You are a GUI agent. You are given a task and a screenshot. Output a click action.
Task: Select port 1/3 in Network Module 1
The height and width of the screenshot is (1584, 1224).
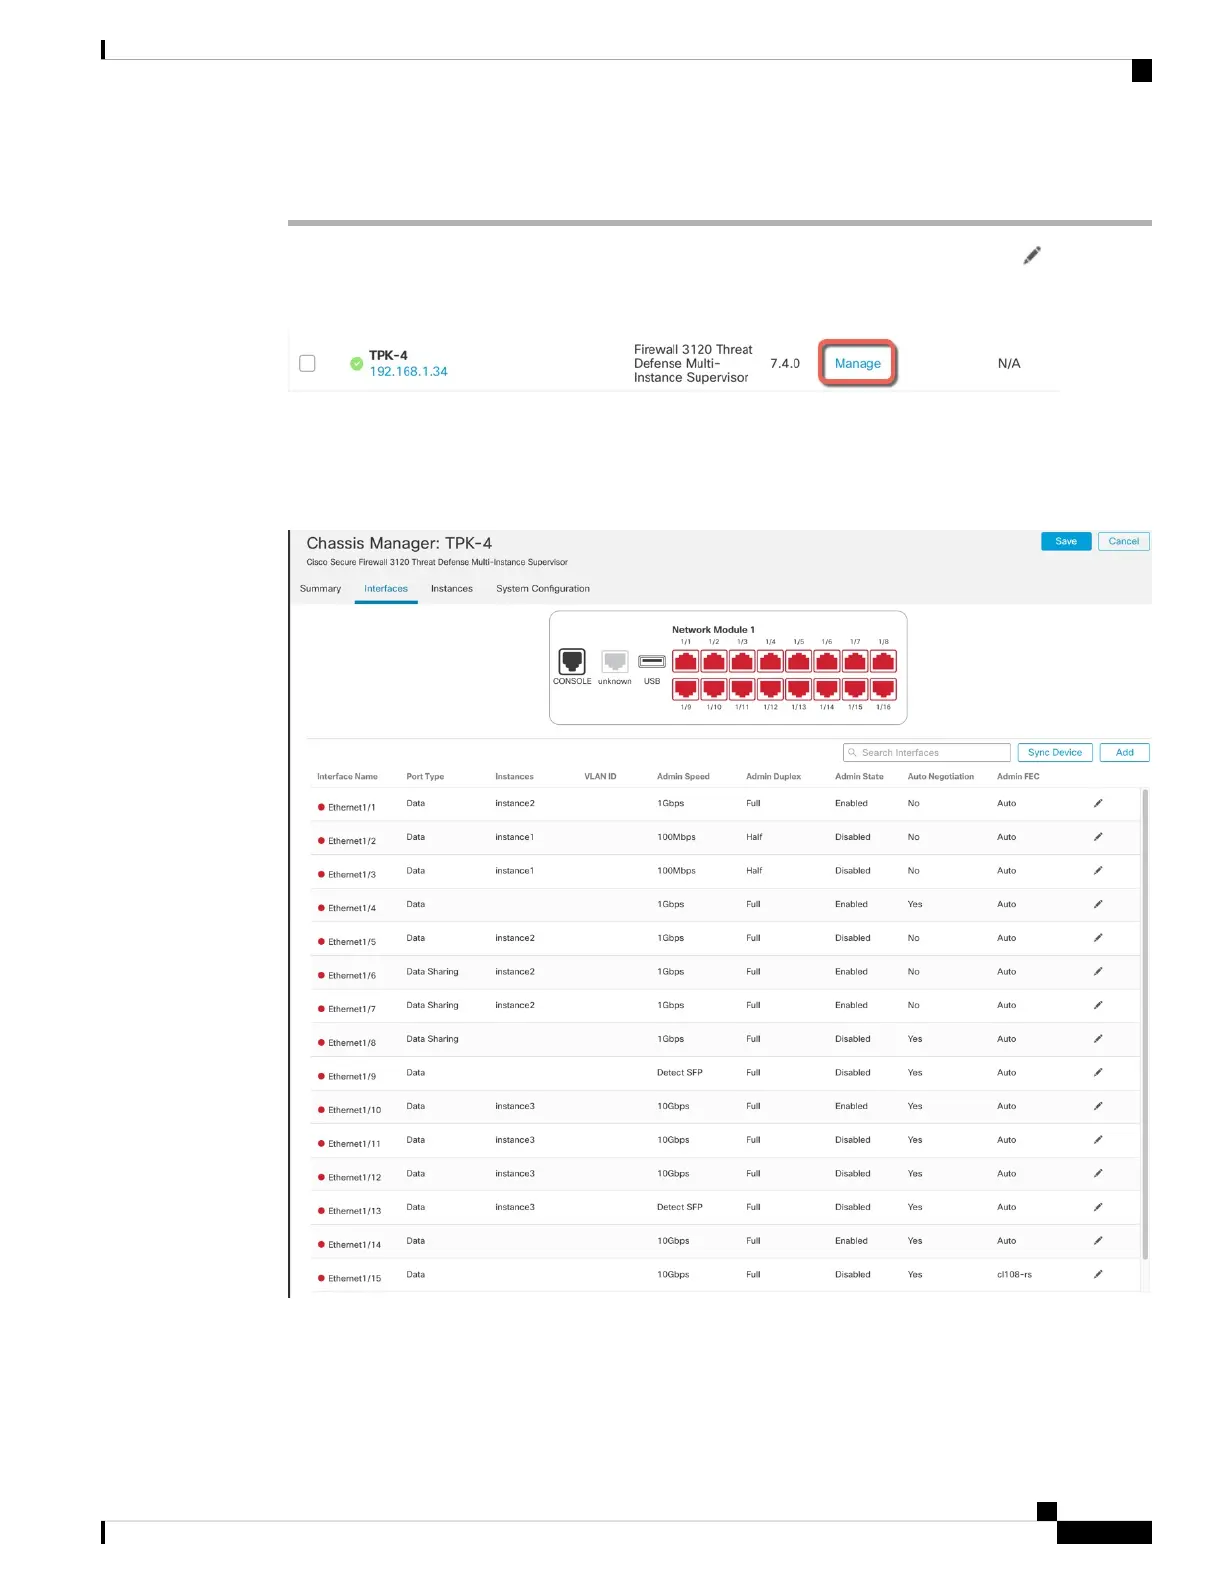(742, 661)
